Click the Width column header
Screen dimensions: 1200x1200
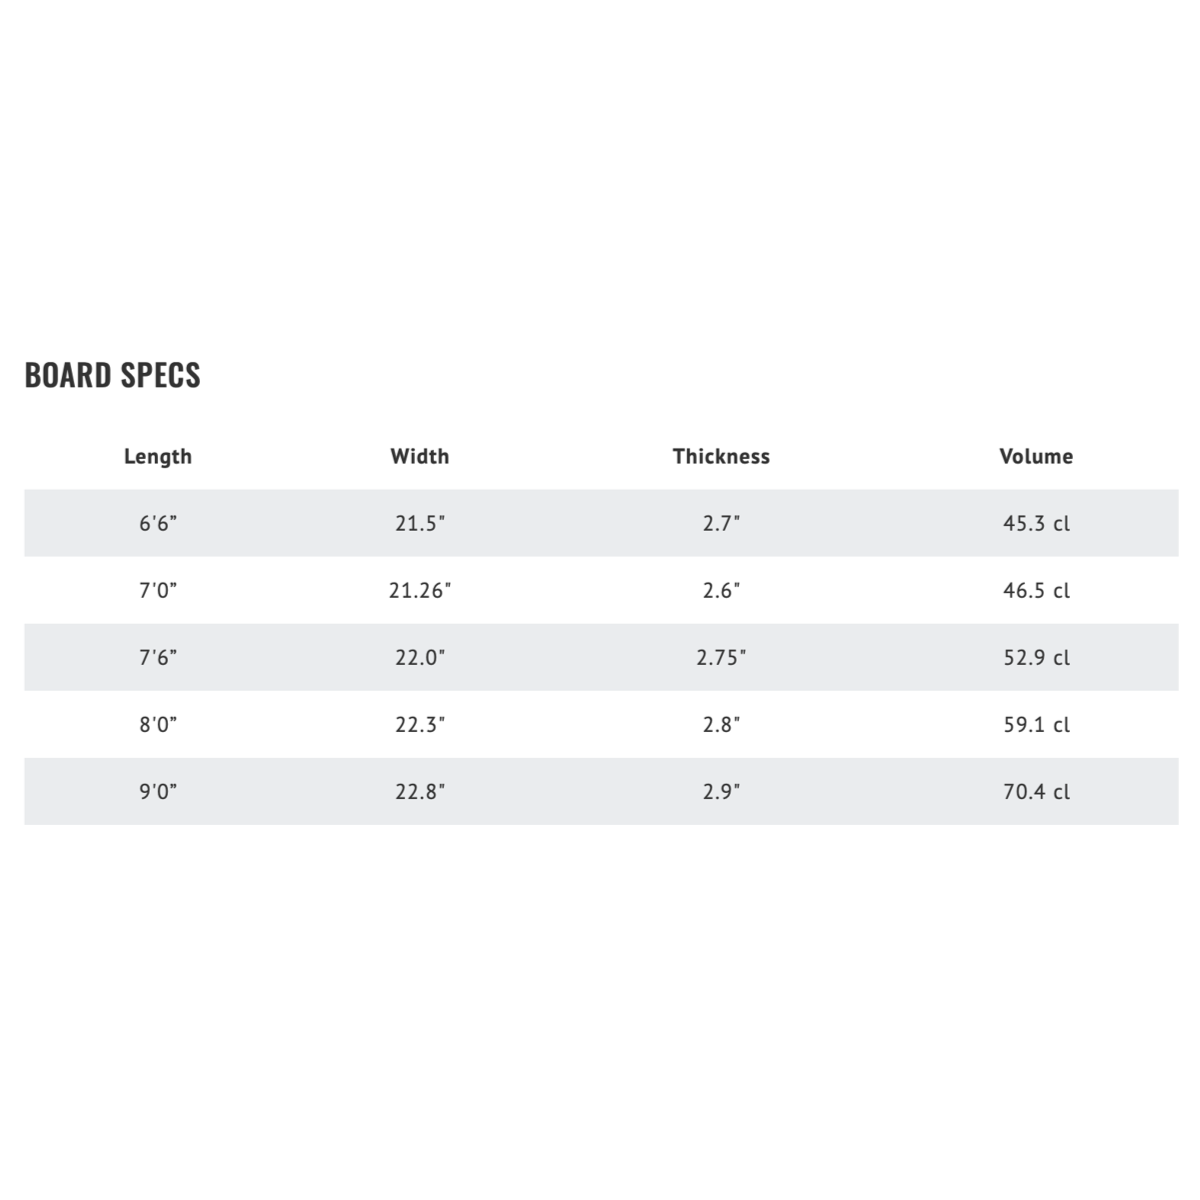(420, 457)
